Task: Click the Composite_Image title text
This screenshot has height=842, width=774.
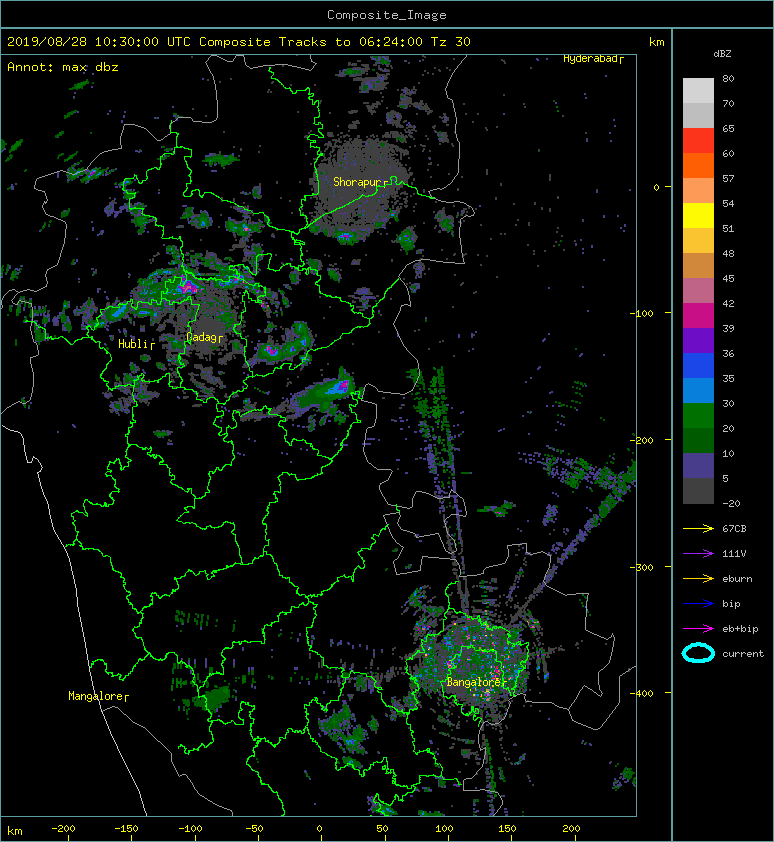Action: [387, 15]
